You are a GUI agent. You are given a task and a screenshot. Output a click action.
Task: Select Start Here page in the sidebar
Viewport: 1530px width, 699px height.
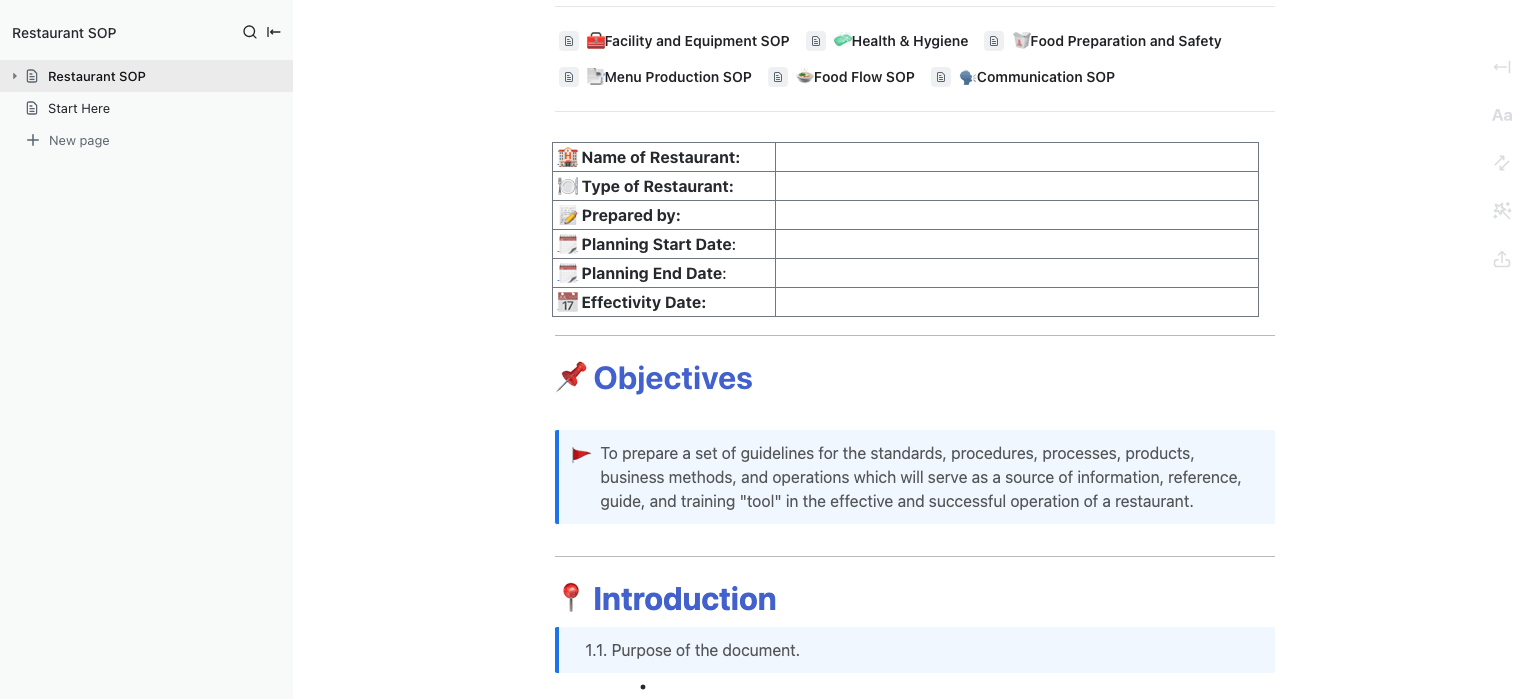pyautogui.click(x=79, y=108)
